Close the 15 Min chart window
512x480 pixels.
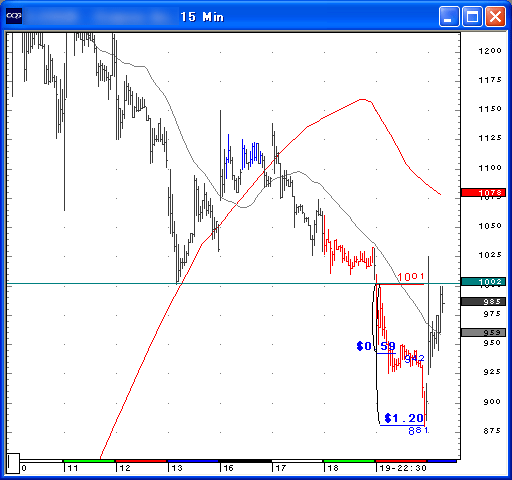pos(495,16)
